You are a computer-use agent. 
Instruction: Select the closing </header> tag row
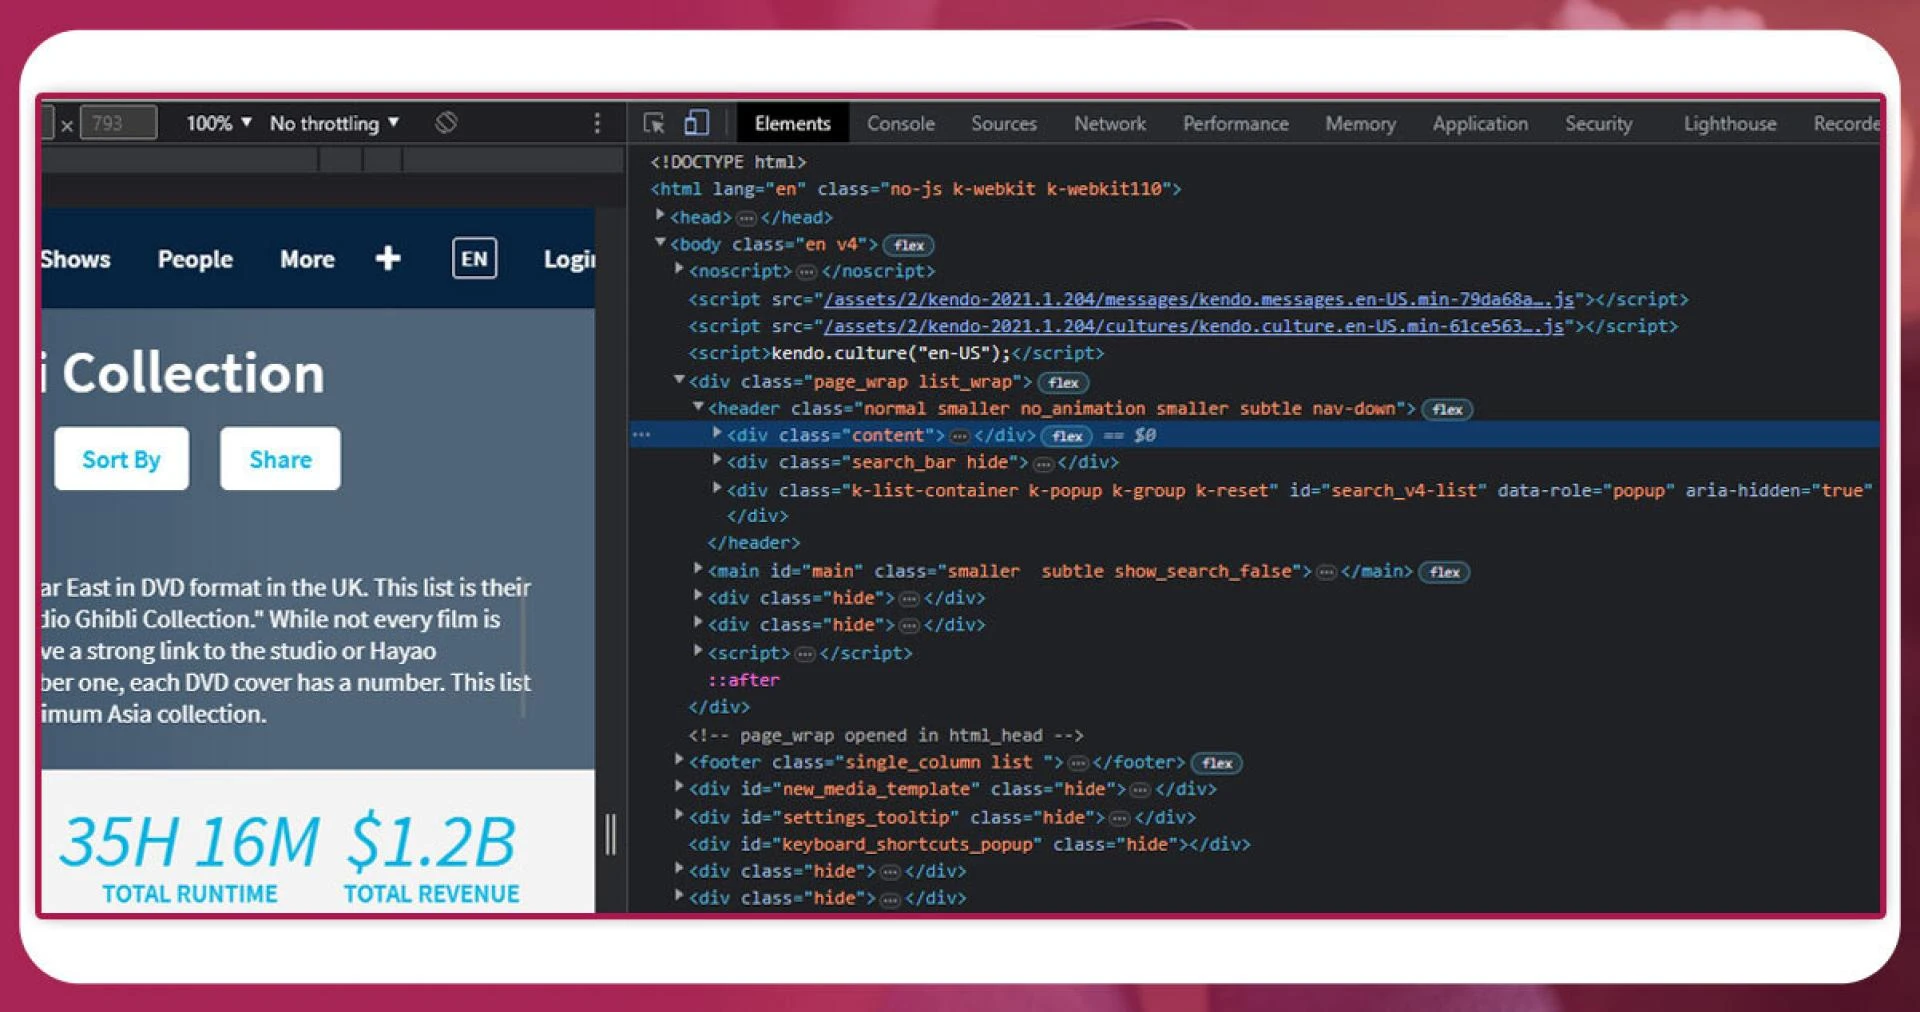(754, 543)
